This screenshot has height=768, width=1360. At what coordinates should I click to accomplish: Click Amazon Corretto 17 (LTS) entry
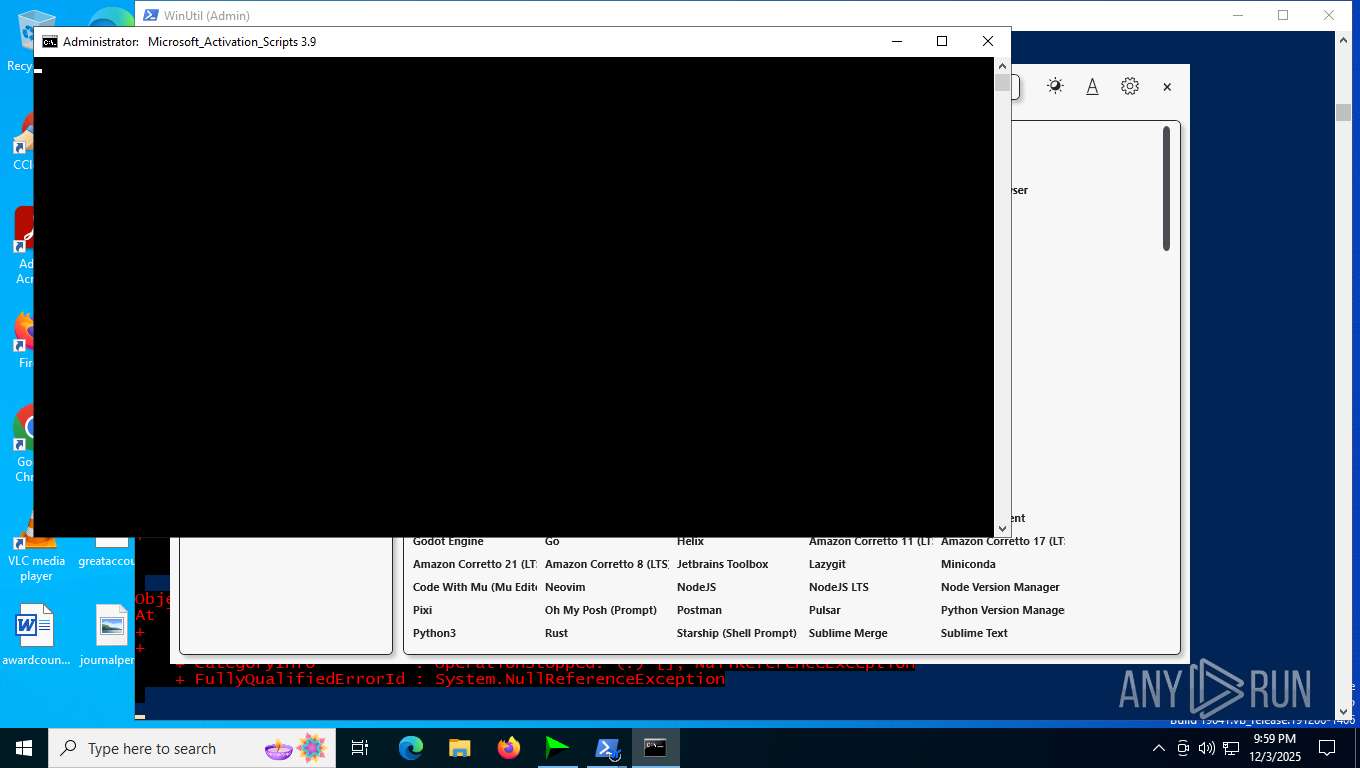coord(1003,541)
